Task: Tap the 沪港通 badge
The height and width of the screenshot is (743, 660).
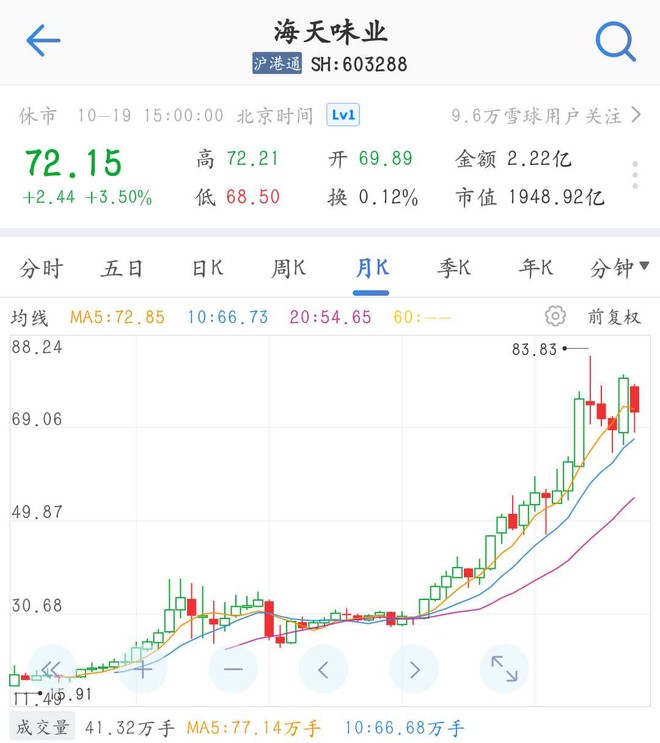Action: coord(277,64)
